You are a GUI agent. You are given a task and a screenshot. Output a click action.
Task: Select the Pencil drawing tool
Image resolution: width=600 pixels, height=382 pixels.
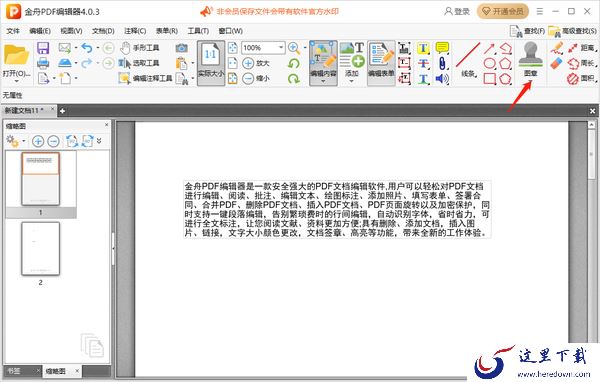(x=557, y=48)
